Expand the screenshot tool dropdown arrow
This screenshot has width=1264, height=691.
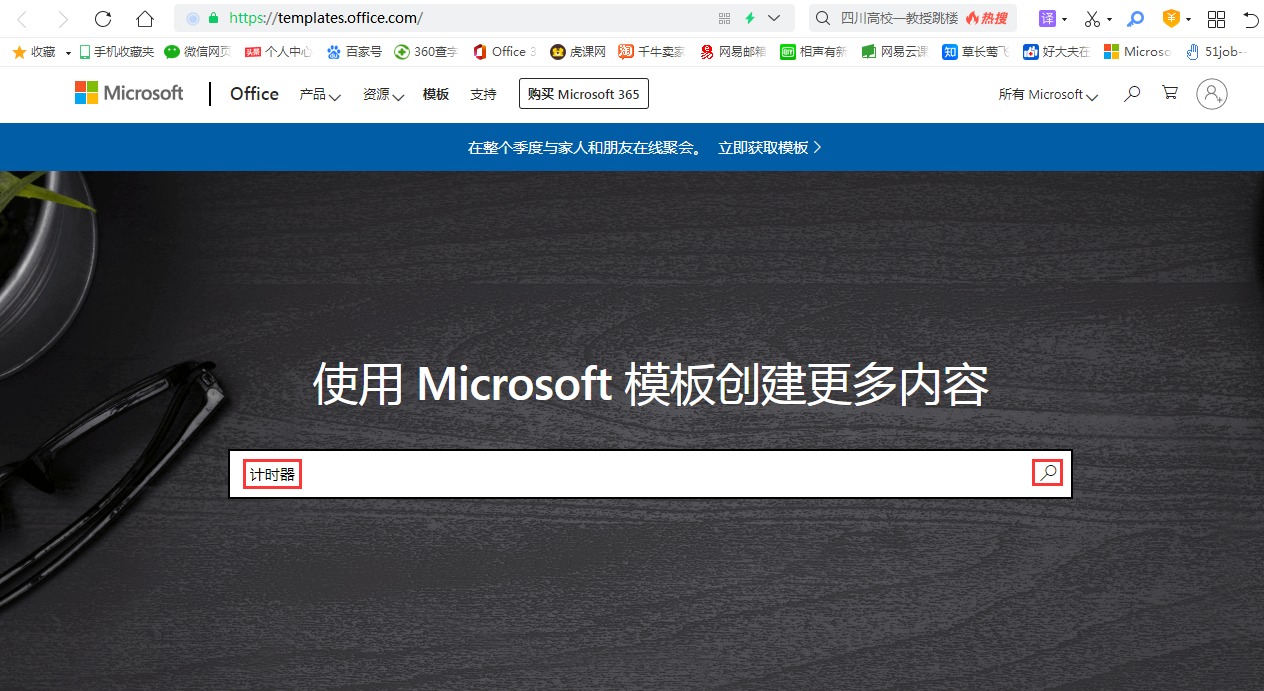pos(1109,19)
